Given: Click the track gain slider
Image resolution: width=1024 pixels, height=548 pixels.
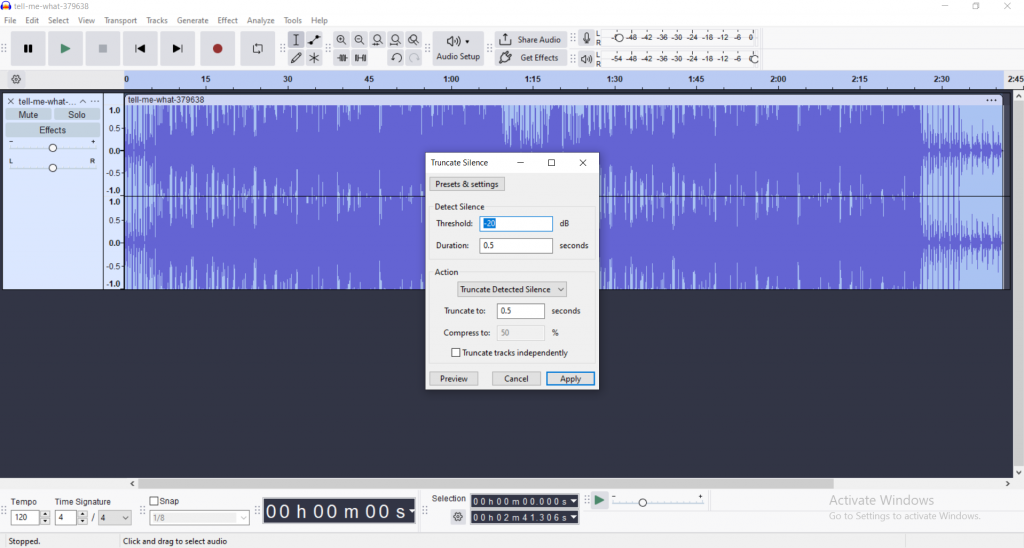Looking at the screenshot, I should coord(53,148).
